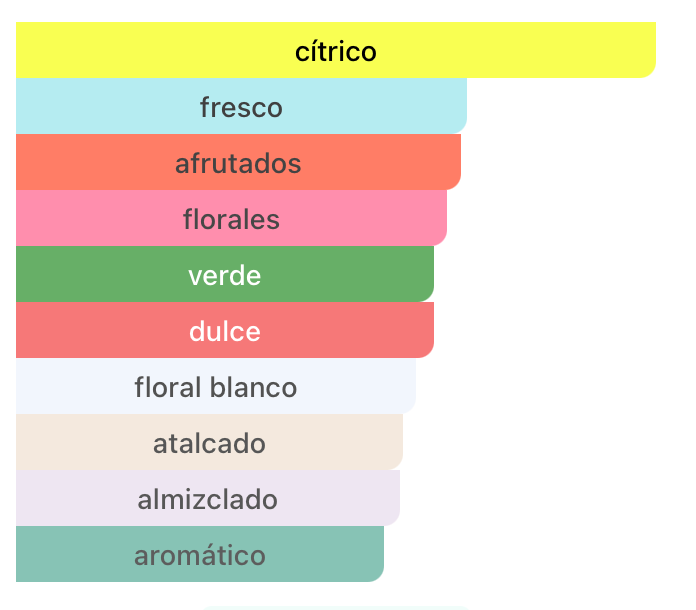Select the green verde accord bar
696x610 pixels.
pyautogui.click(x=225, y=273)
